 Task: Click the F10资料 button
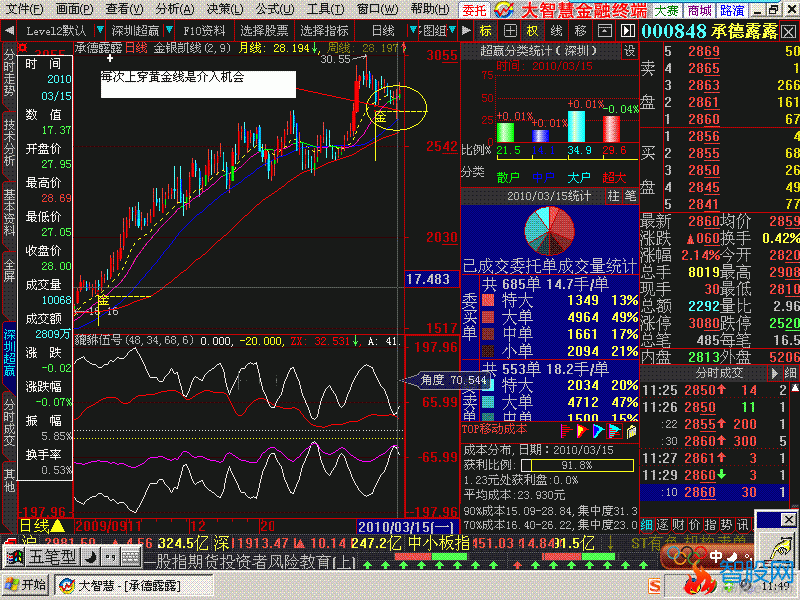pos(204,31)
